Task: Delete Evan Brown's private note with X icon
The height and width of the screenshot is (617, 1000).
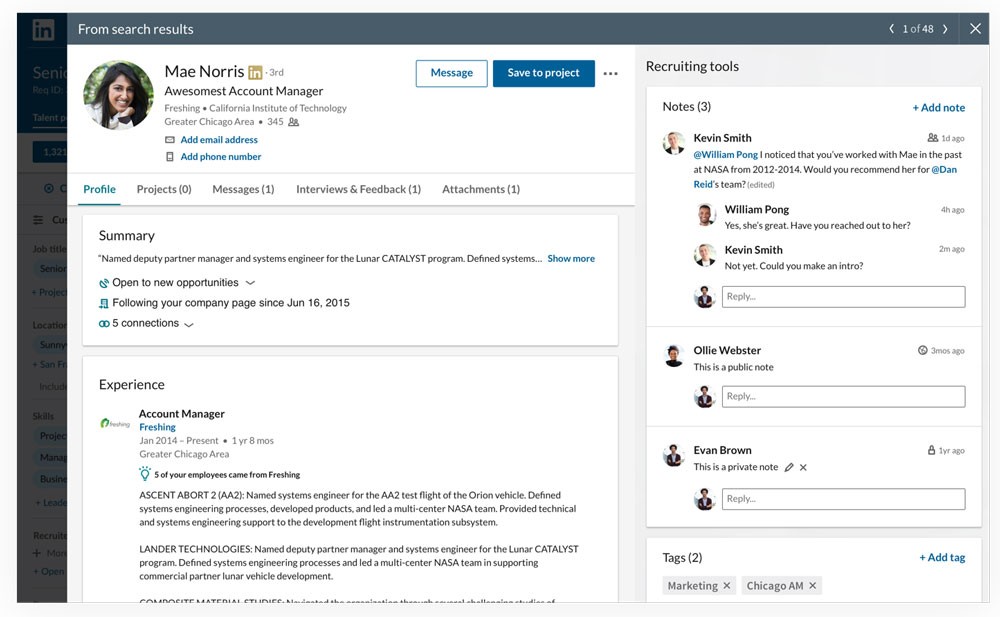Action: (x=803, y=467)
